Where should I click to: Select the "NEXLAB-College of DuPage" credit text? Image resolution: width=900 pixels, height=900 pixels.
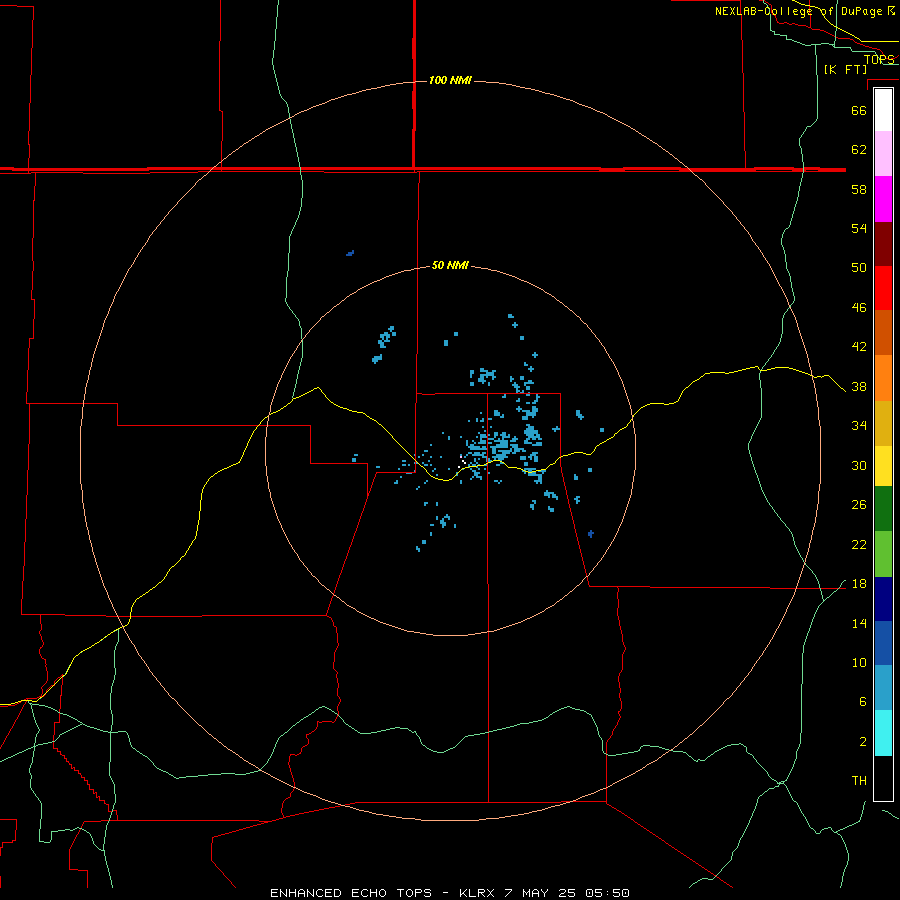[798, 11]
